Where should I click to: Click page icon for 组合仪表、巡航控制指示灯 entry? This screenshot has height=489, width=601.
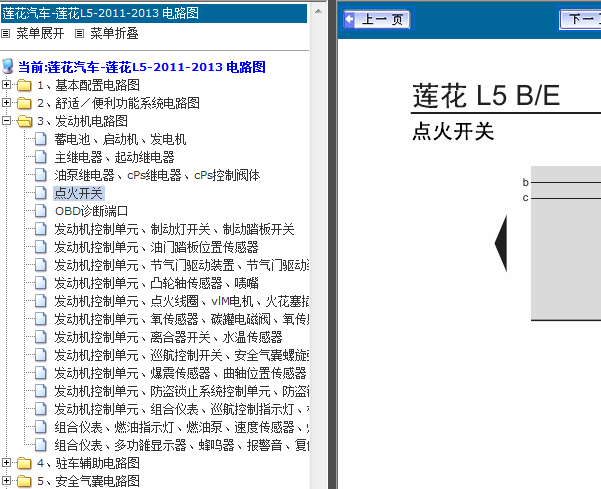tap(41, 409)
